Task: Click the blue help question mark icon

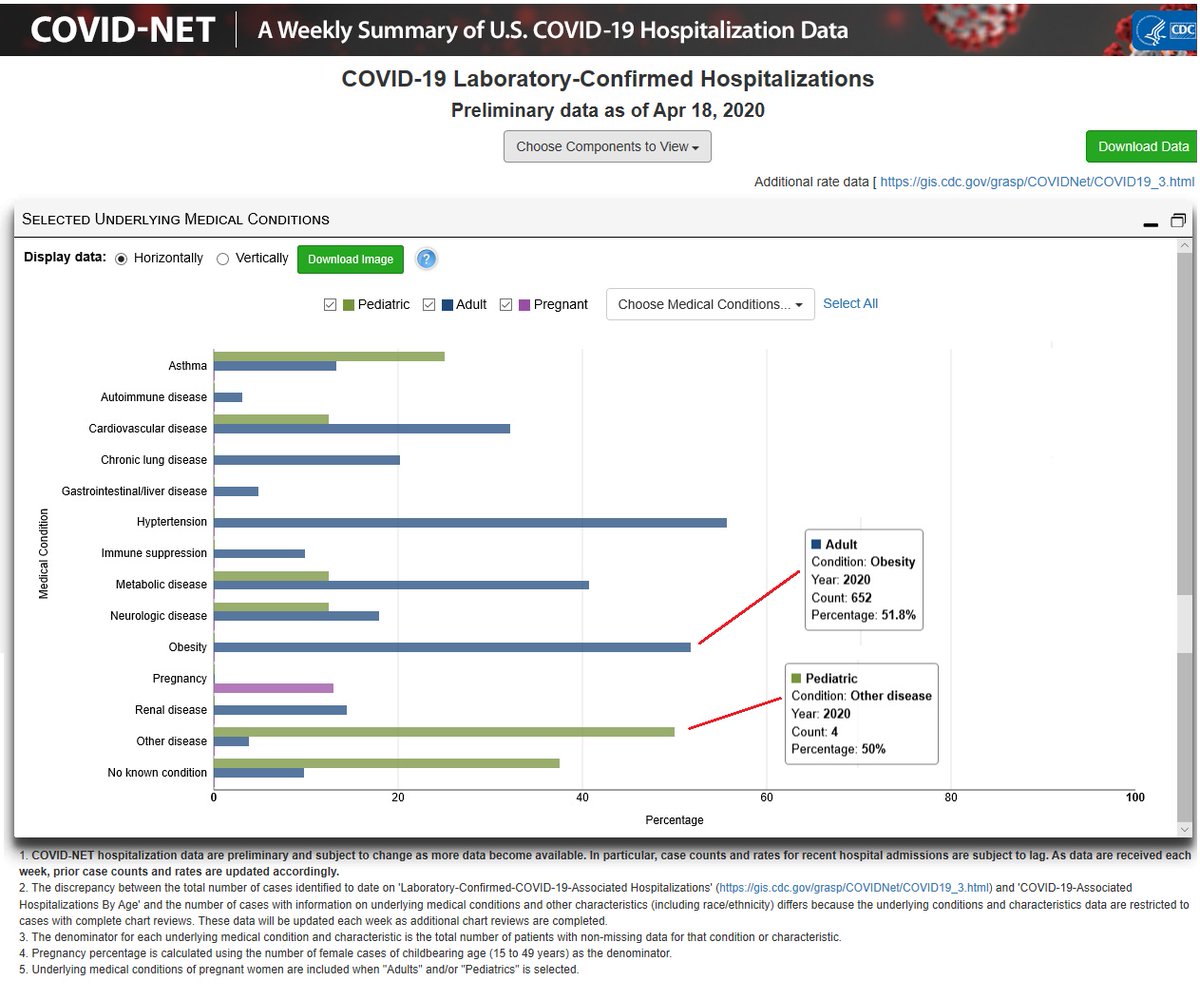Action: [x=426, y=259]
